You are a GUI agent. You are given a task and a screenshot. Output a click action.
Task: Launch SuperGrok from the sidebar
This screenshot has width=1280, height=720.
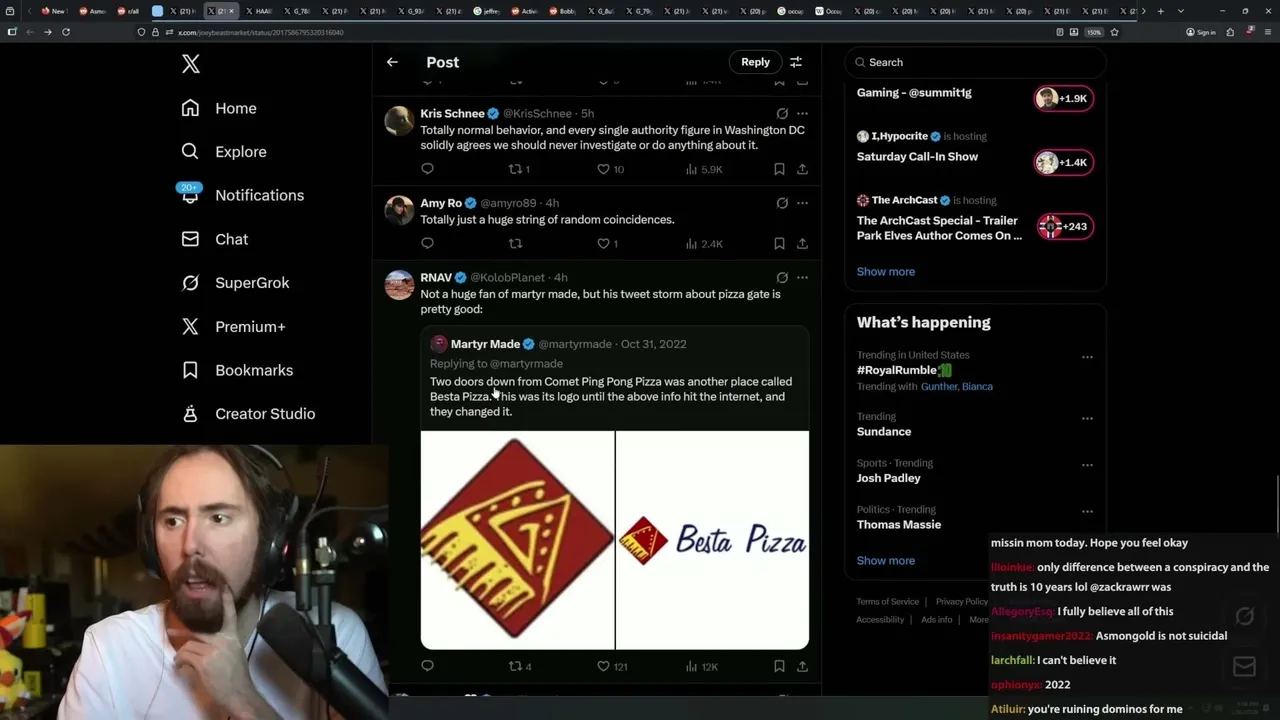pyautogui.click(x=235, y=283)
